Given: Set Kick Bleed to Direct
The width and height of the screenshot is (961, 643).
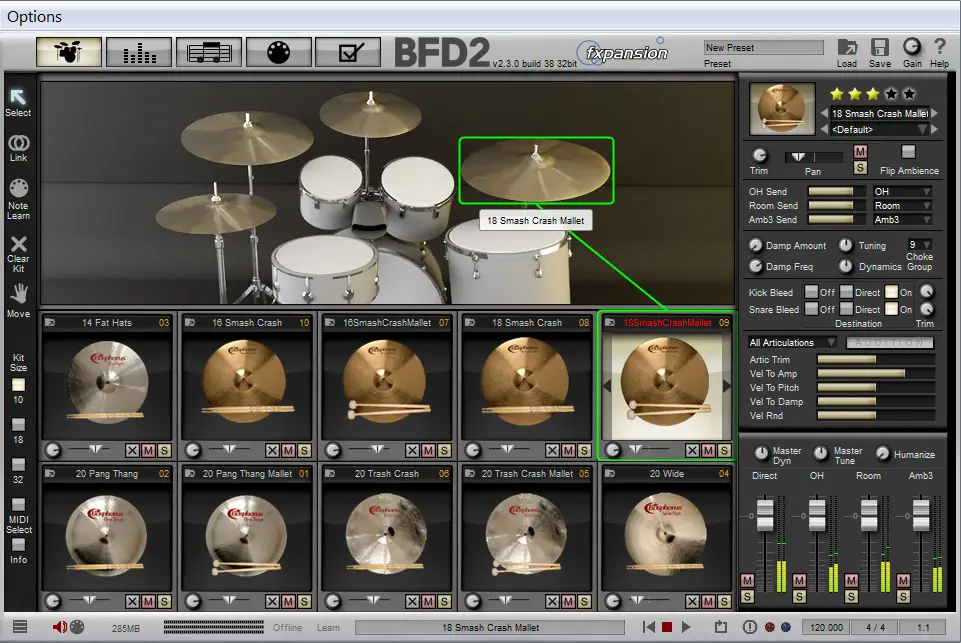Looking at the screenshot, I should [846, 292].
